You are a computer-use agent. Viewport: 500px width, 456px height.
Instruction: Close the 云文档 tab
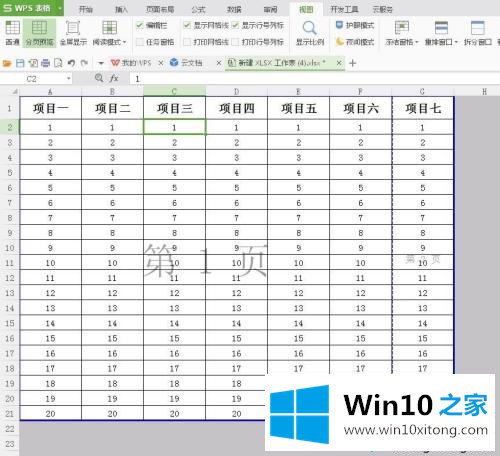pyautogui.click(x=219, y=63)
